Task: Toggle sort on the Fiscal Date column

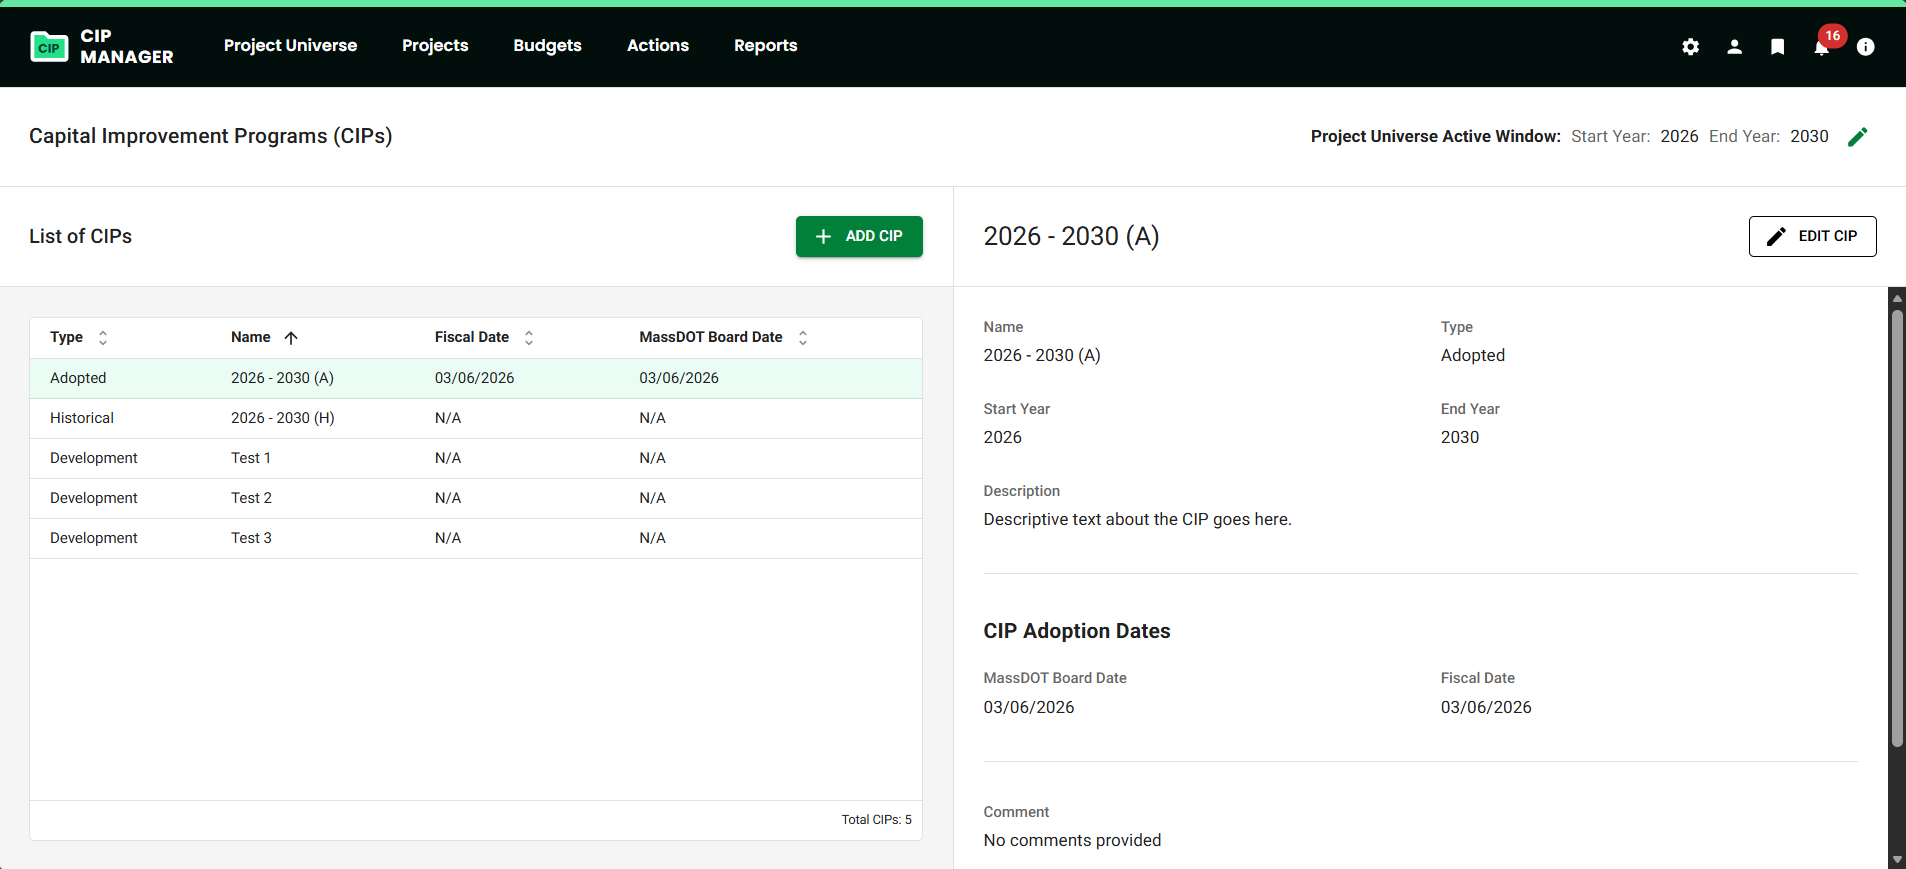Action: (x=529, y=338)
